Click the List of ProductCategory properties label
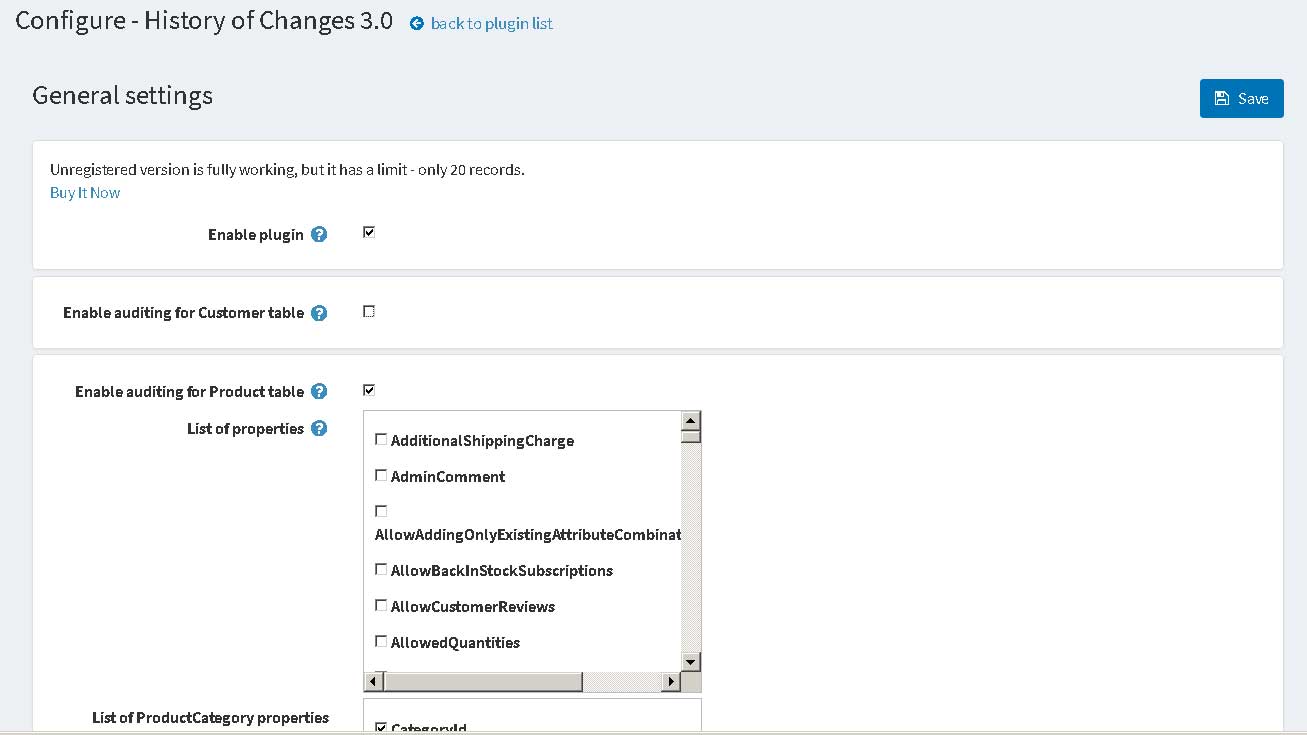Screen dimensions: 1307x735 click(x=210, y=718)
